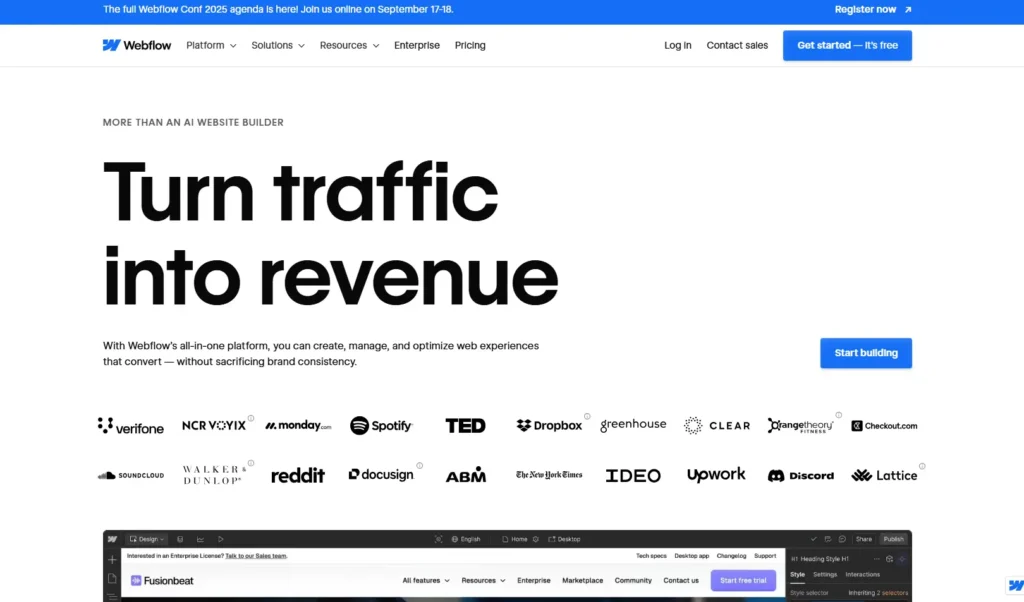Click the arrow icon beside Register now
Viewport: 1024px width, 602px height.
click(x=908, y=10)
